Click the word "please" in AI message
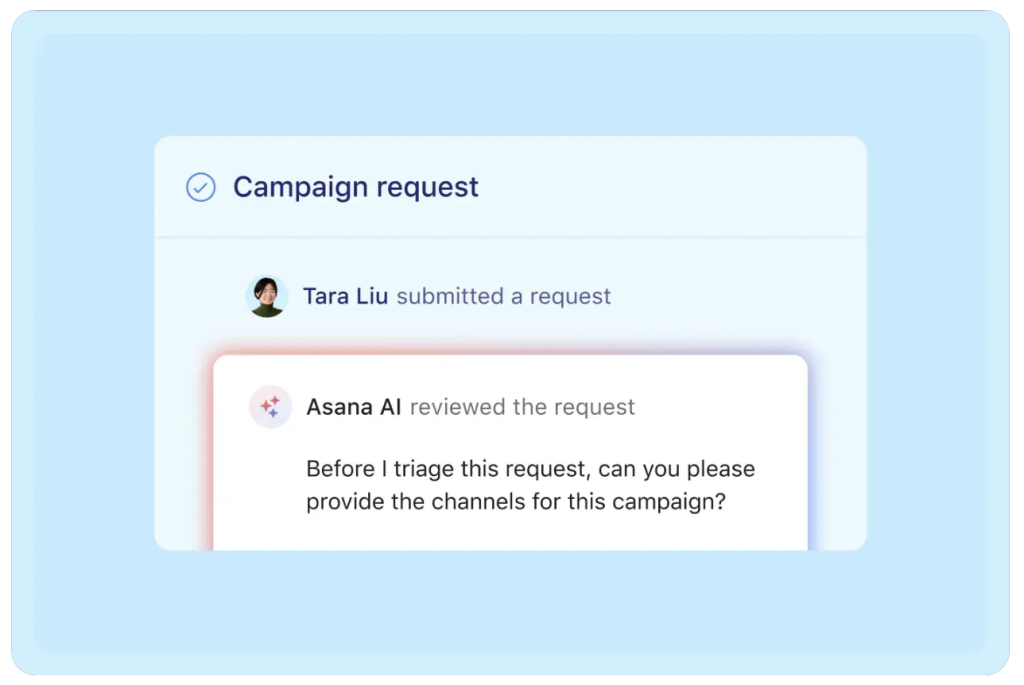Screen dimensions: 1024x685 [x=721, y=468]
